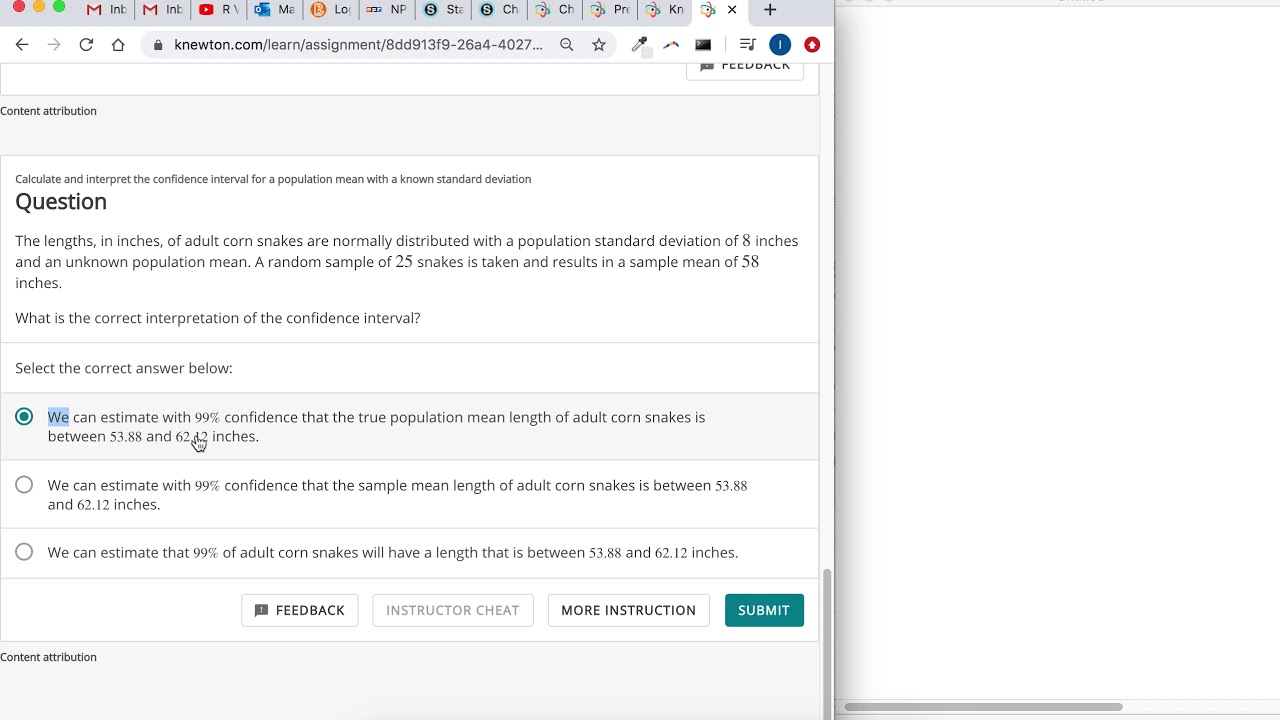Click the red update arrow icon

[x=812, y=45]
